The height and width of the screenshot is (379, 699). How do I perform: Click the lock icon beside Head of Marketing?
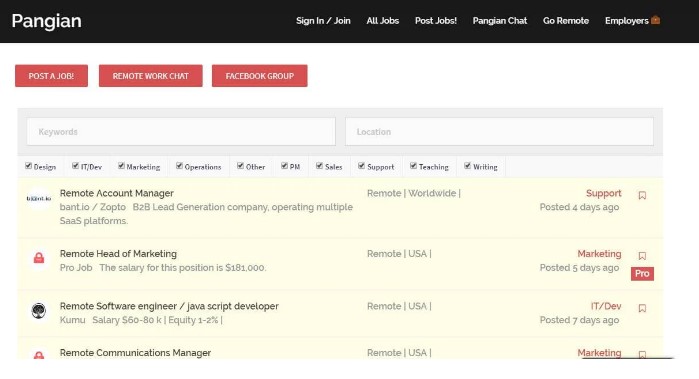click(x=39, y=258)
